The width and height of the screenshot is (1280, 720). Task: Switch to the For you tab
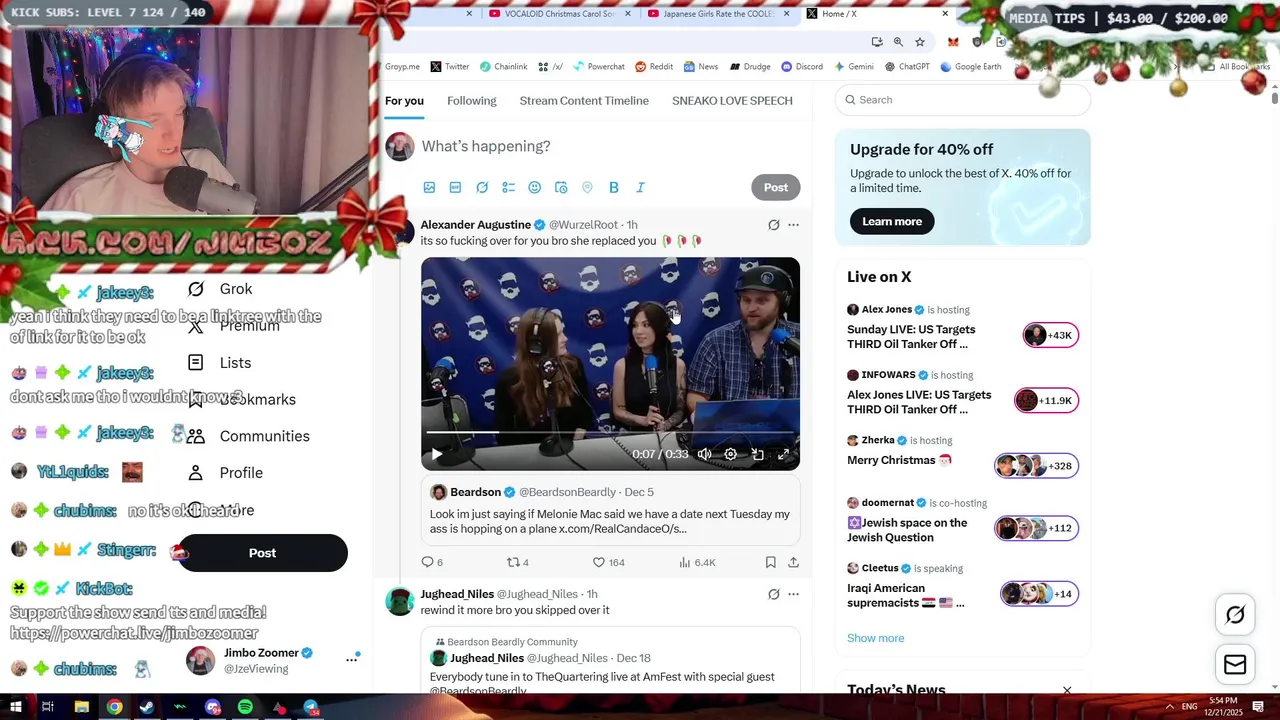point(404,101)
